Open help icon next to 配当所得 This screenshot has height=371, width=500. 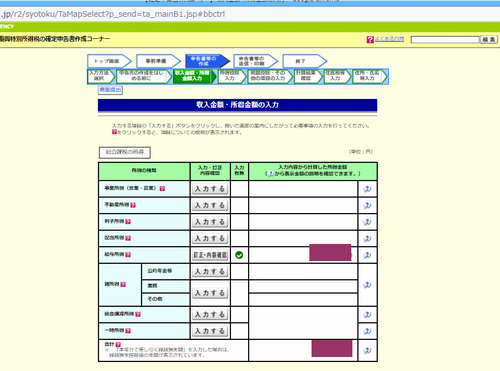click(x=128, y=238)
